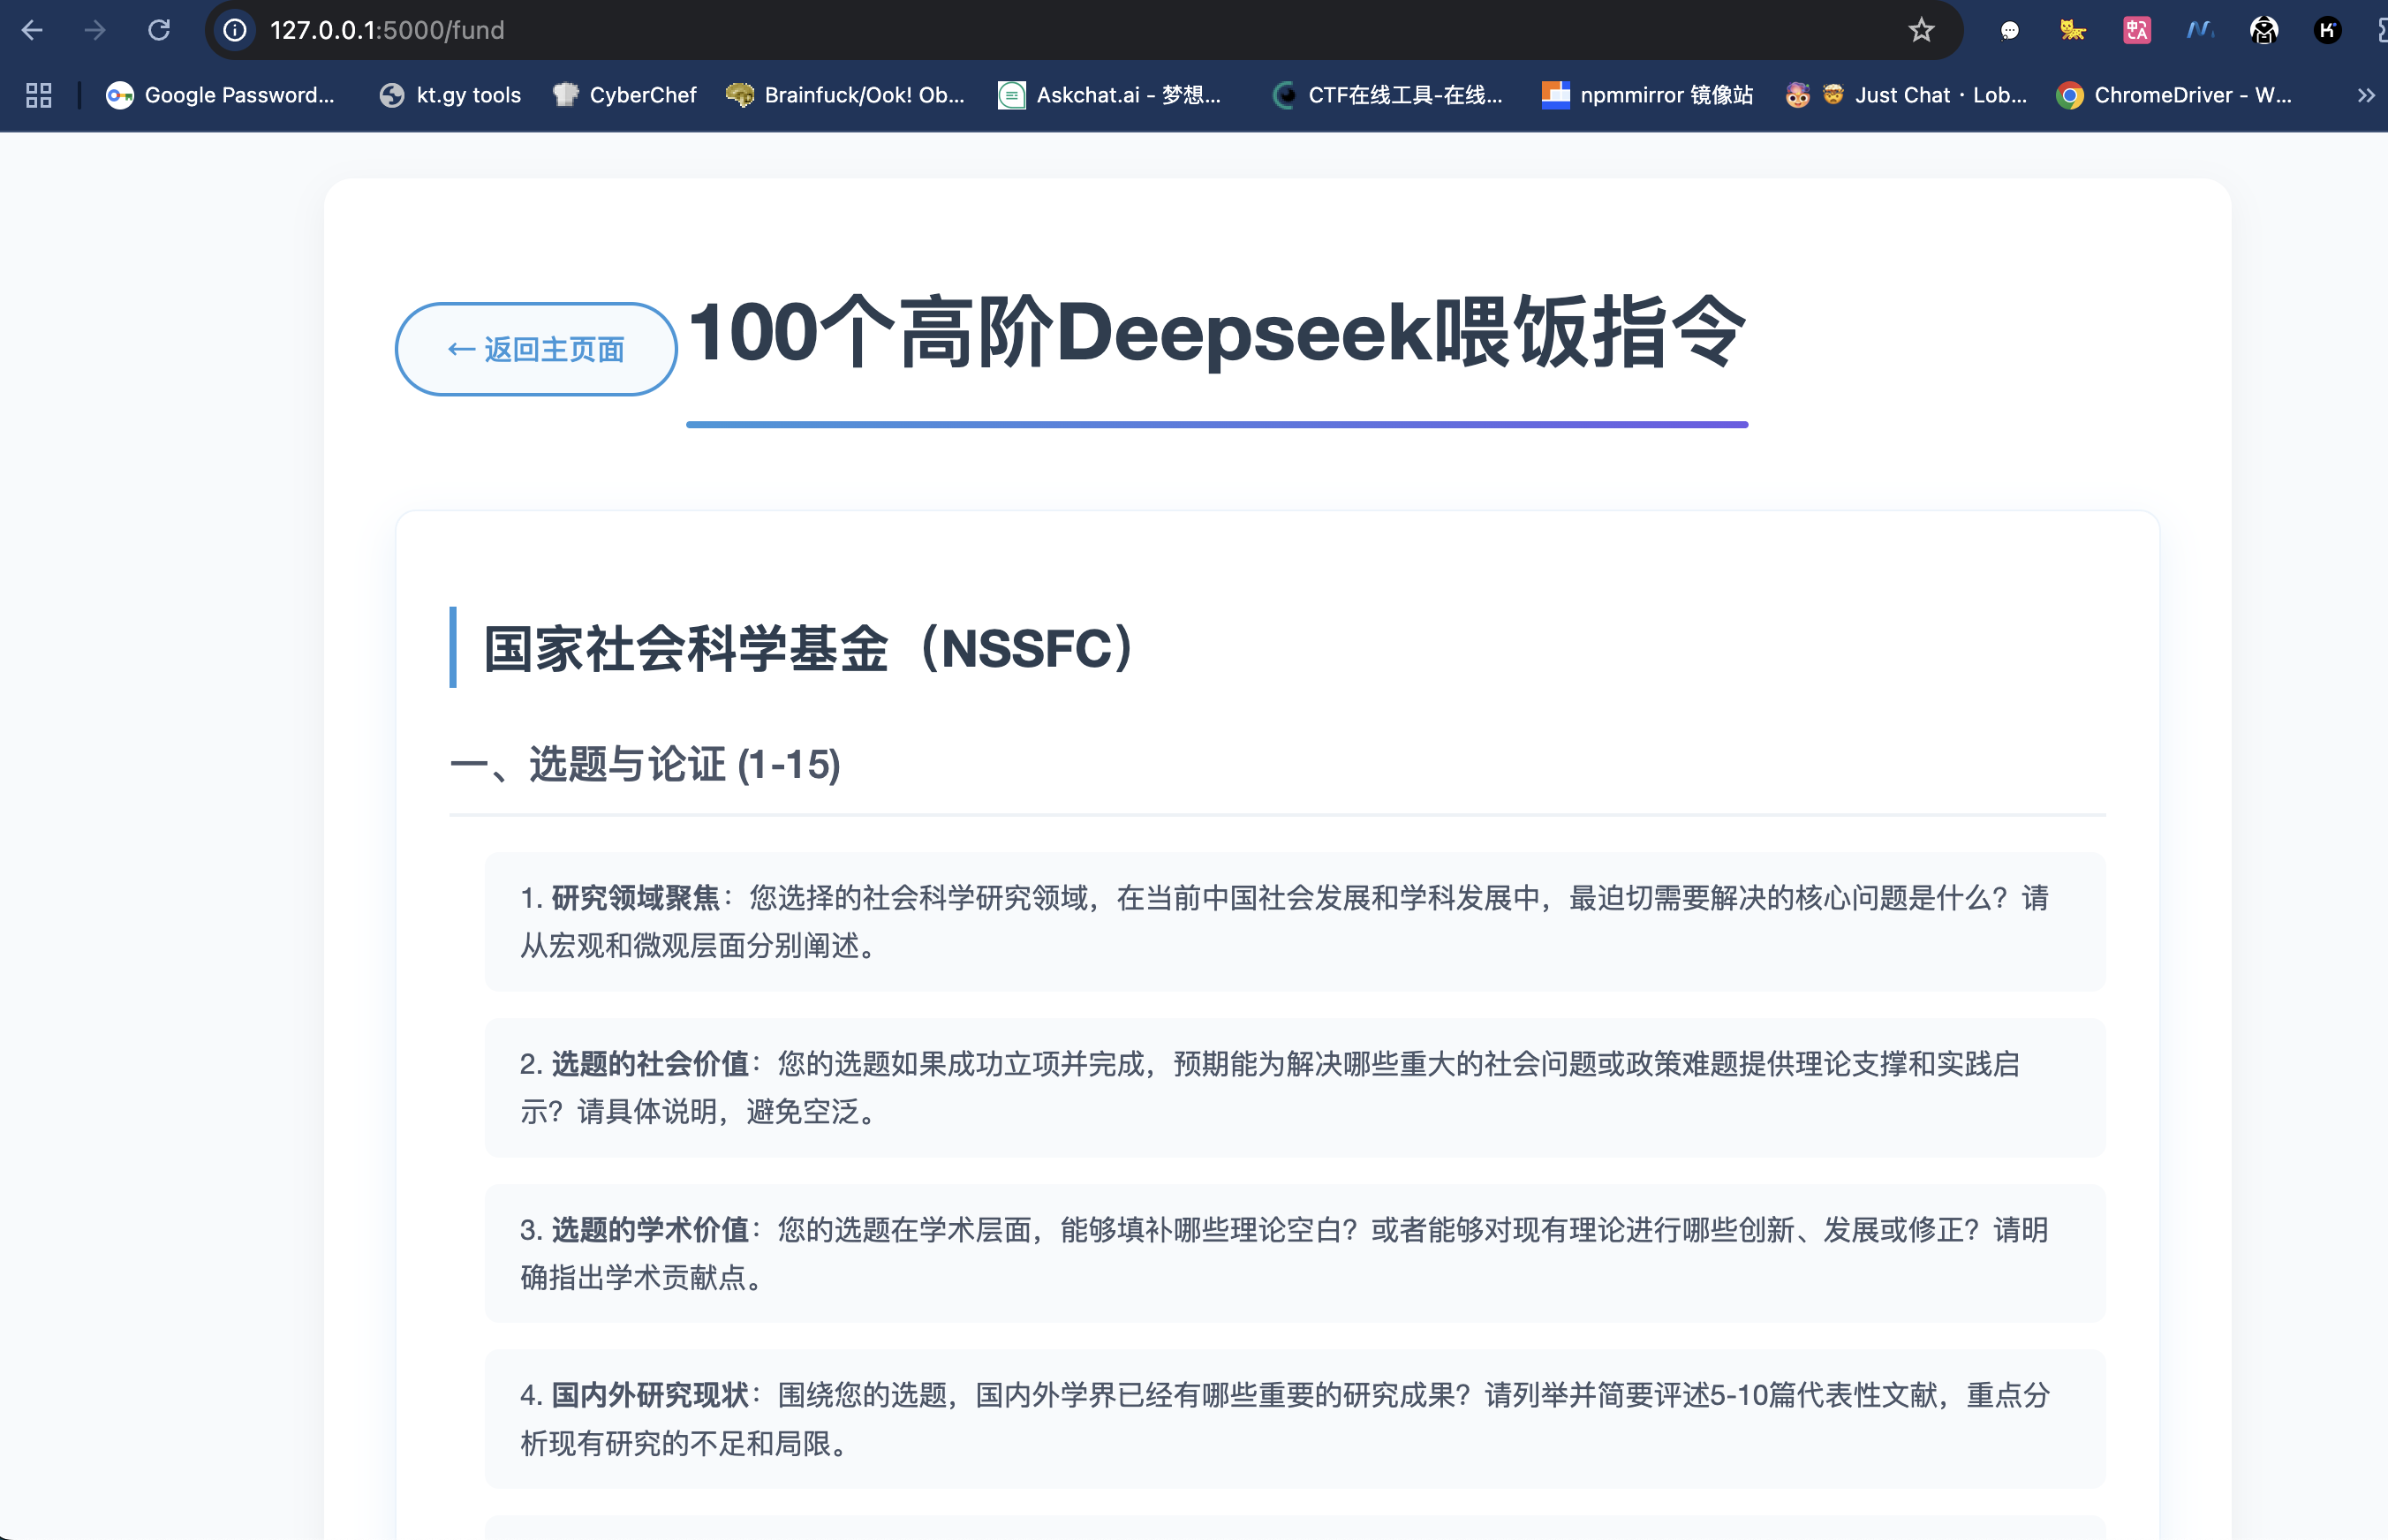Screen dimensions: 2388x1540
Task: Open the black K extension icon
Action: coord(2327,30)
